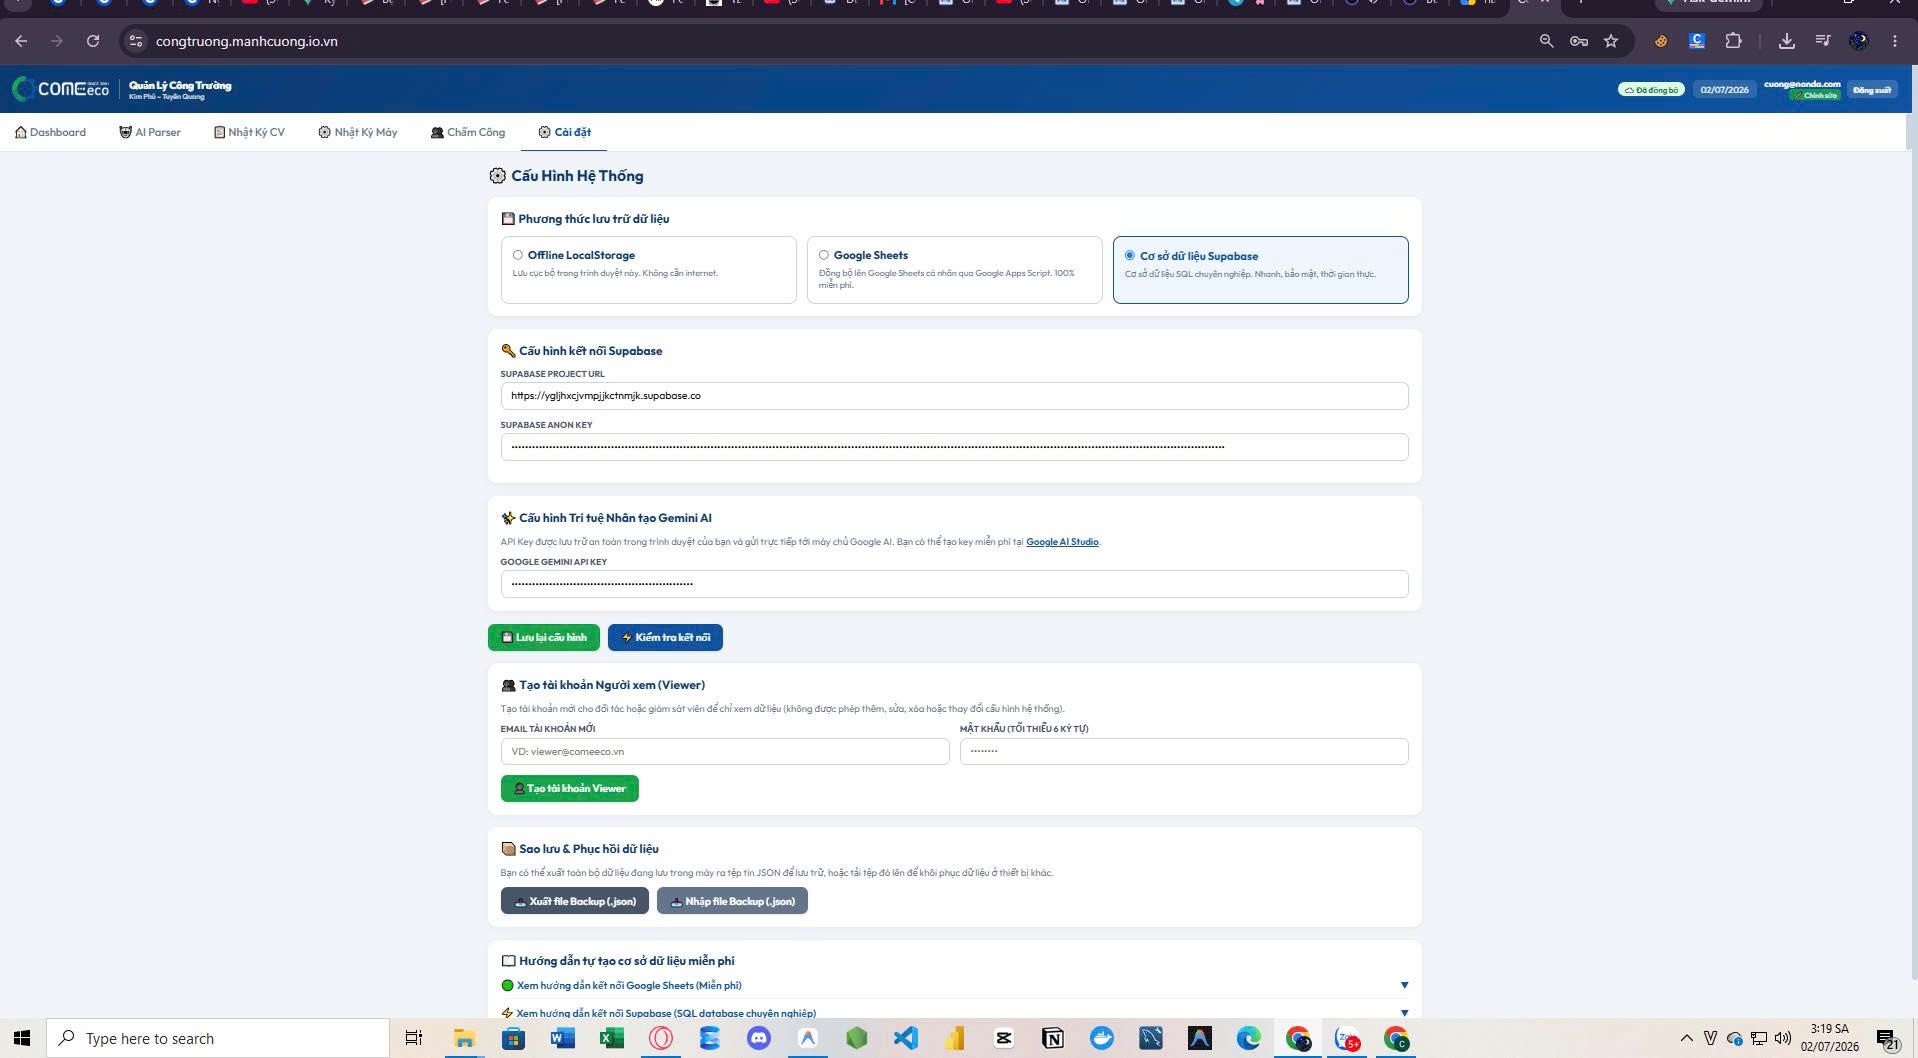Focus the Supabase Project URL field
Screen dimensions: 1918x1058
(x=954, y=396)
